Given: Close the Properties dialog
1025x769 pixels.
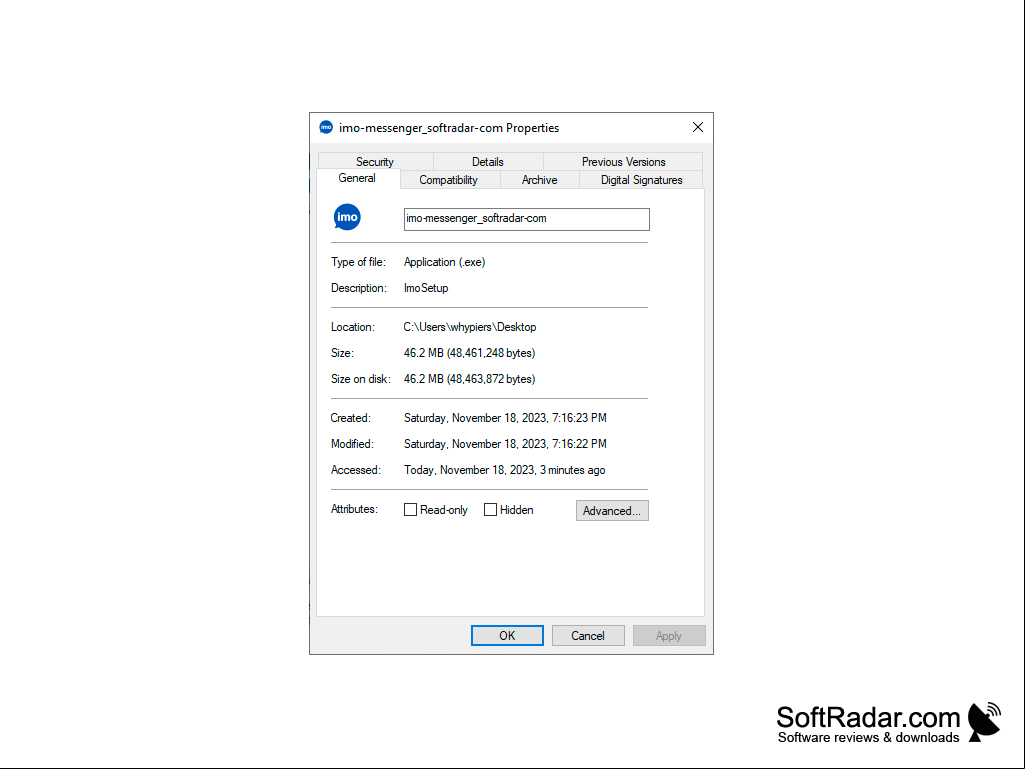Looking at the screenshot, I should (697, 128).
